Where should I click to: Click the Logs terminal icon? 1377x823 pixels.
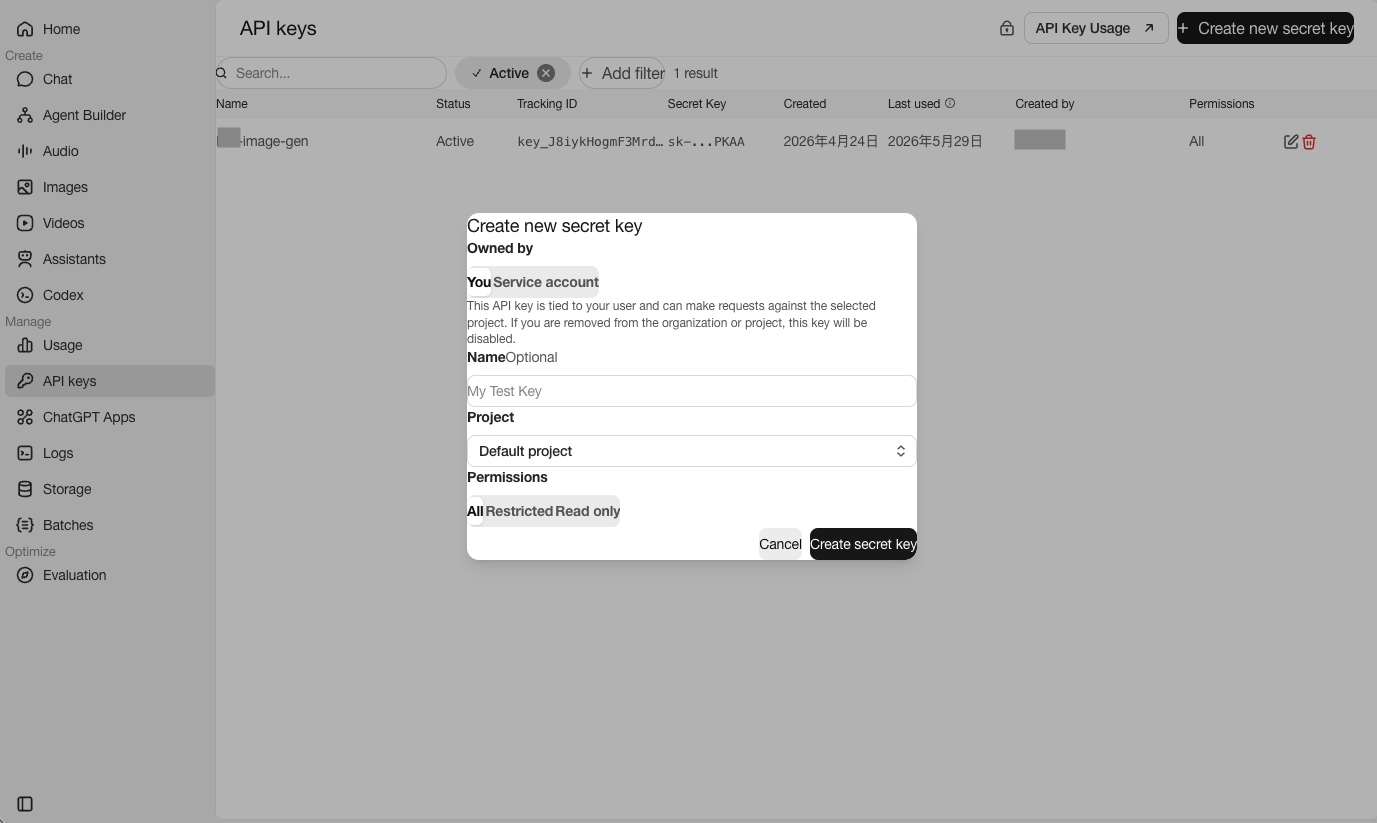pos(25,453)
